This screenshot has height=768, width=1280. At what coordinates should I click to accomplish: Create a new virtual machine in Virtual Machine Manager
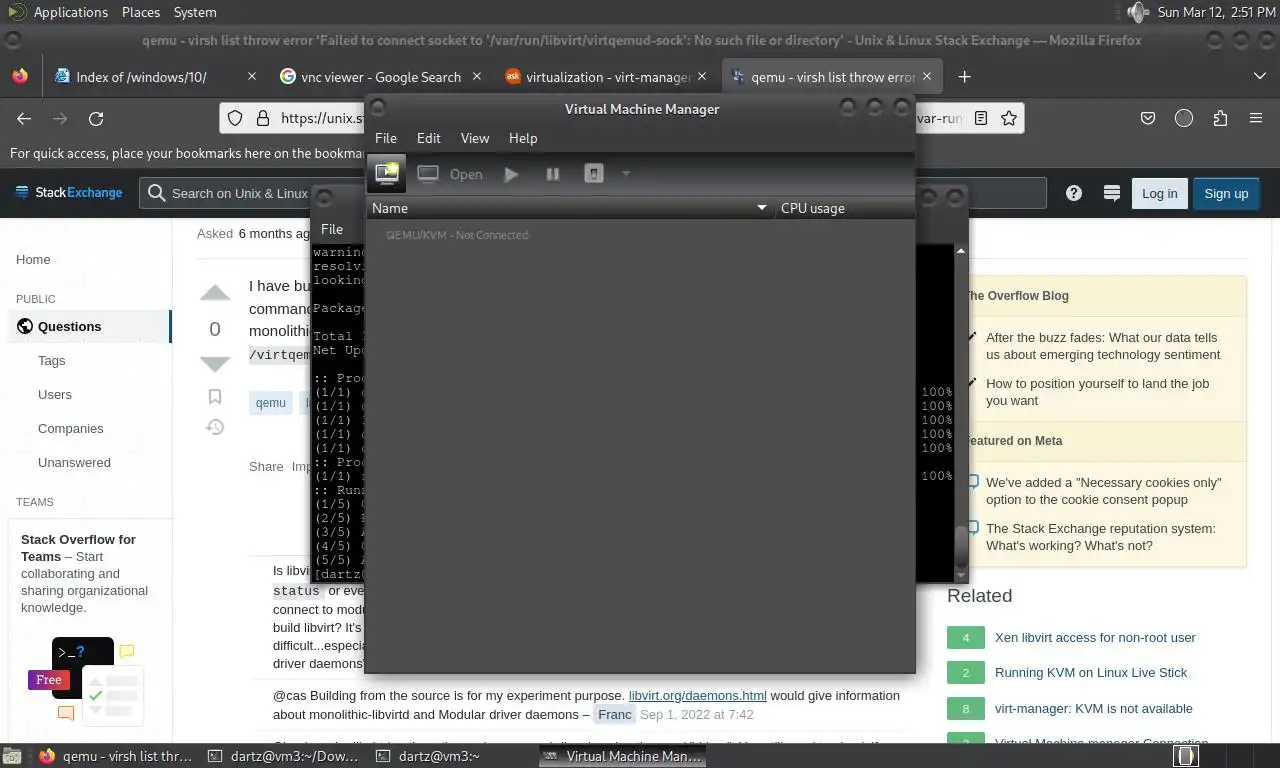[386, 174]
